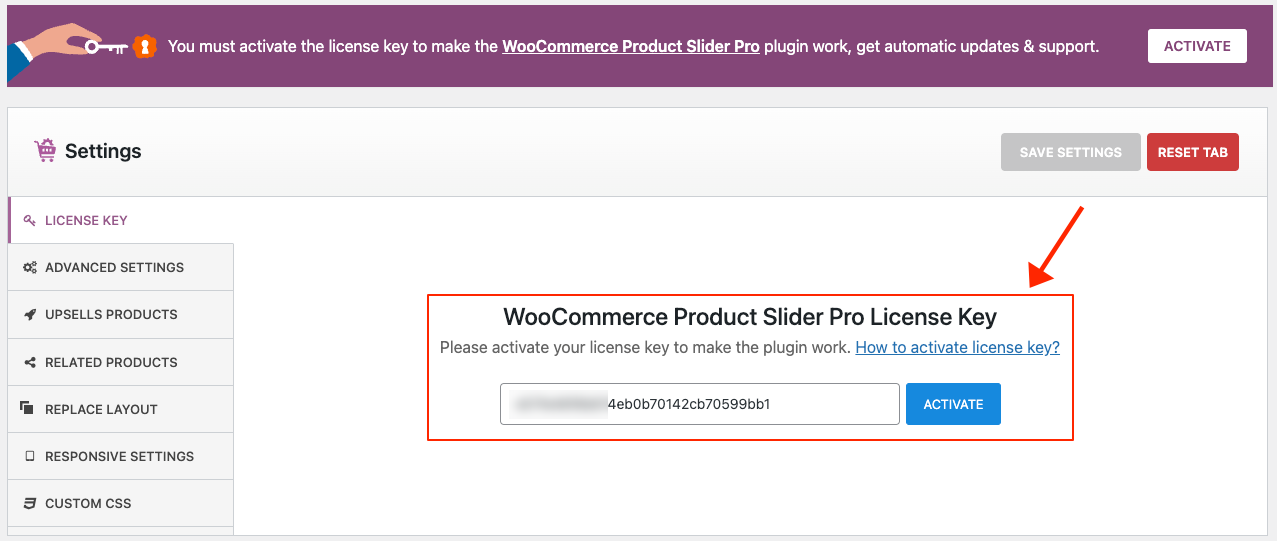This screenshot has width=1277, height=541.
Task: Click the CSS3 shield icon
Action: point(30,504)
